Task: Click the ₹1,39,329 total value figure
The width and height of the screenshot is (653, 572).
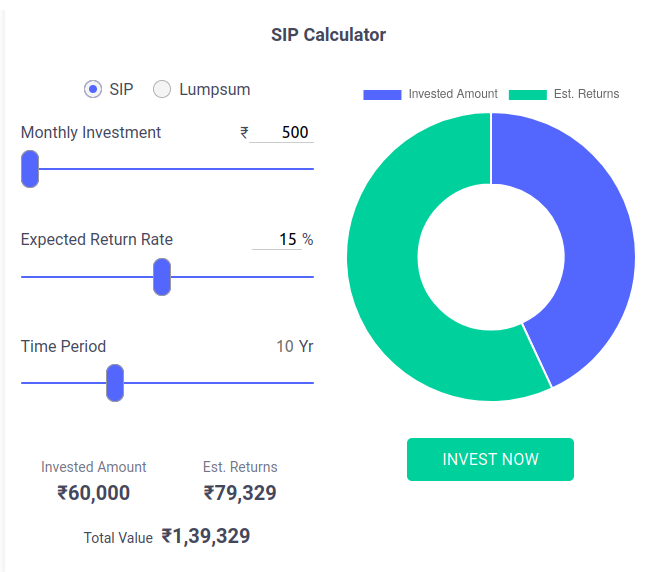Action: pos(206,536)
